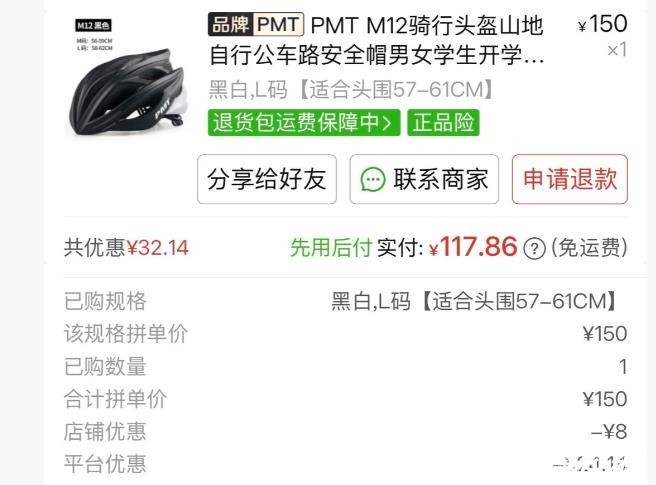
Task: Tap the ¥150 price at top right
Action: (x=602, y=24)
